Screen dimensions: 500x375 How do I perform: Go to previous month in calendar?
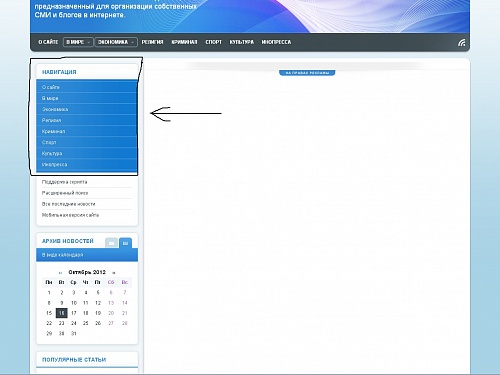(x=60, y=273)
